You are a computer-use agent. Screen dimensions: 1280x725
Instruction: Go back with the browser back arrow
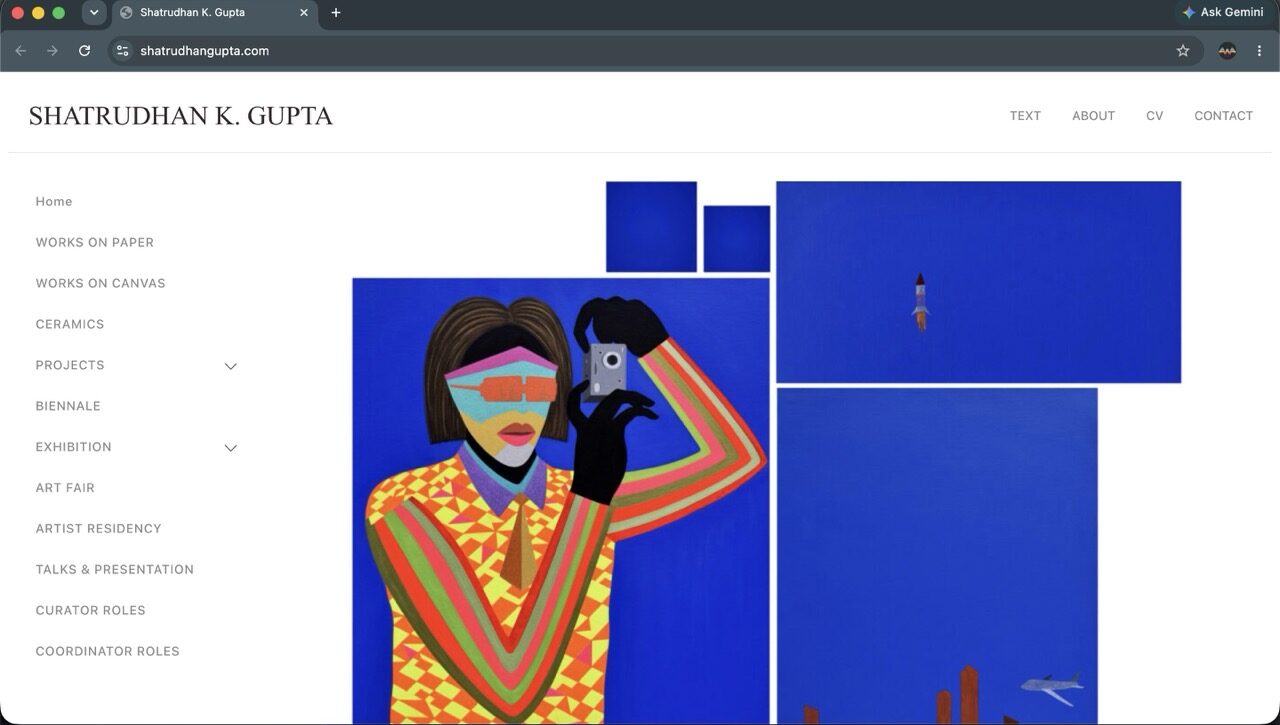(20, 51)
